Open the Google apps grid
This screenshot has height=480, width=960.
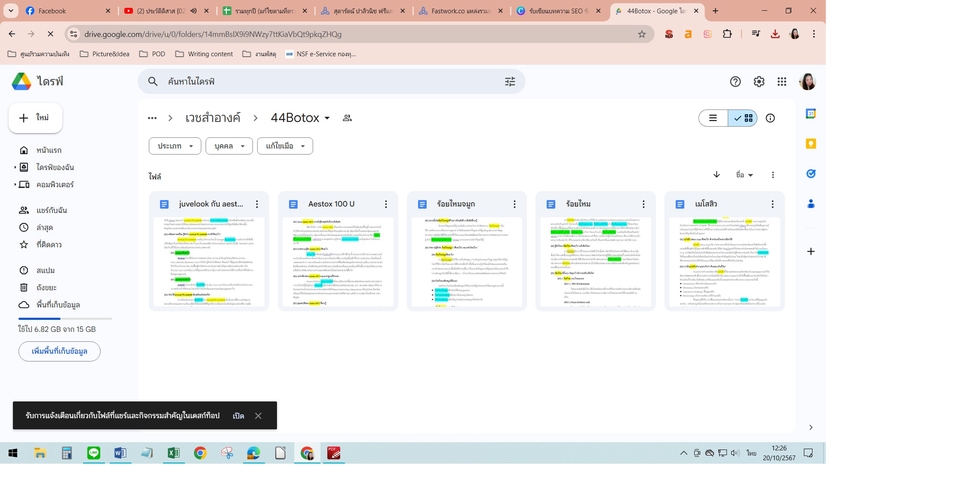point(782,81)
